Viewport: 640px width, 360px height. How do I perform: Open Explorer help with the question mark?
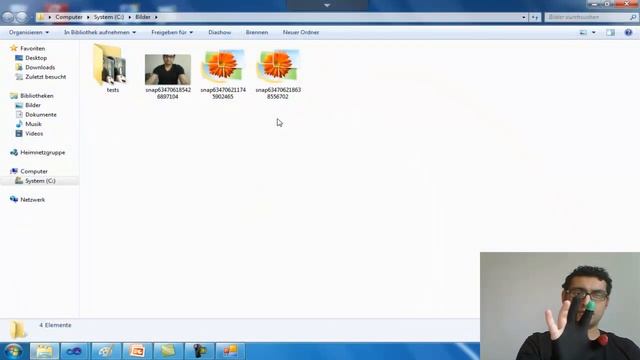tap(628, 32)
